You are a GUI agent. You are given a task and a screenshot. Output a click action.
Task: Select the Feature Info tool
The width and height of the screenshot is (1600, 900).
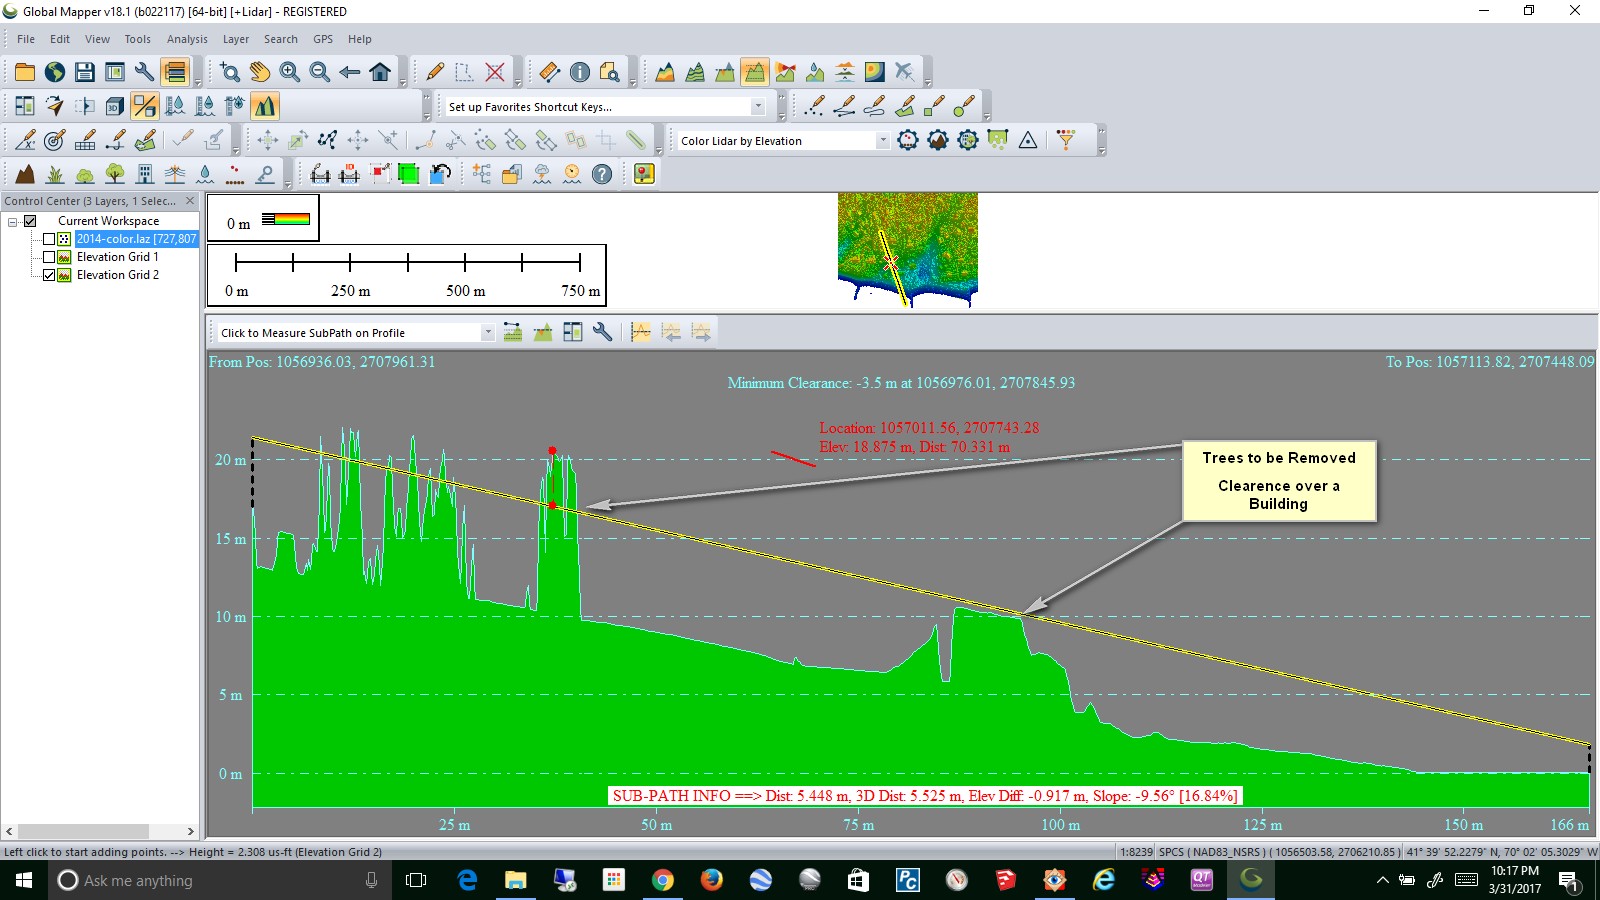(x=580, y=72)
